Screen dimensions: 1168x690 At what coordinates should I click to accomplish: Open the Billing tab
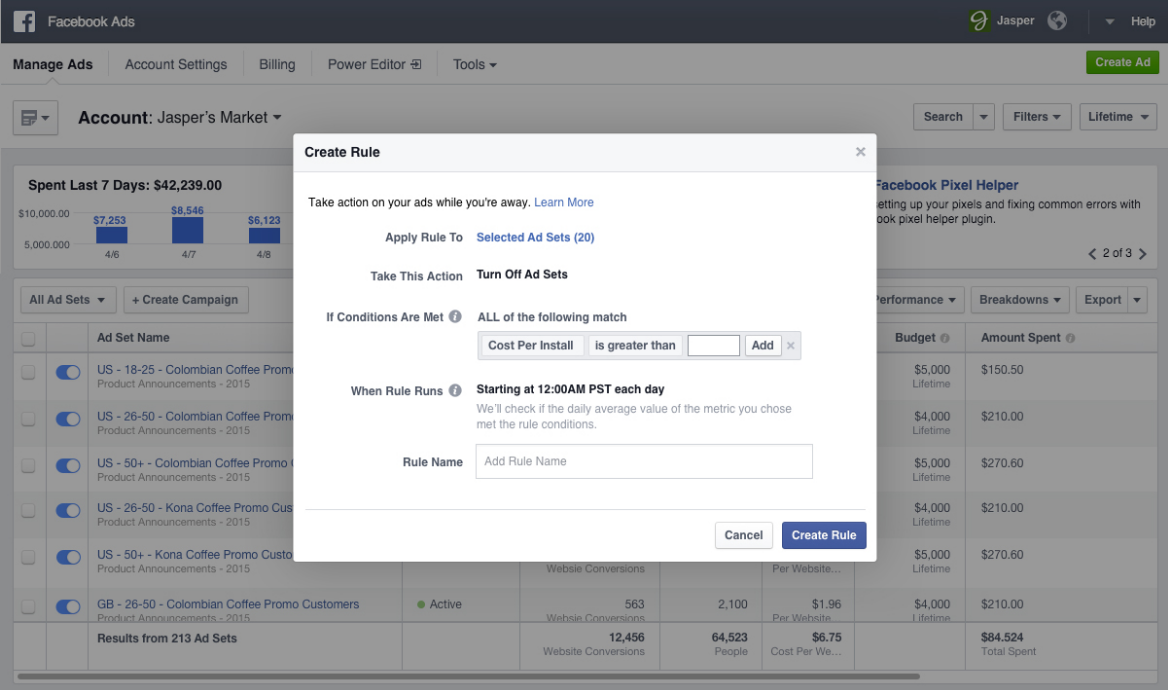coord(277,65)
